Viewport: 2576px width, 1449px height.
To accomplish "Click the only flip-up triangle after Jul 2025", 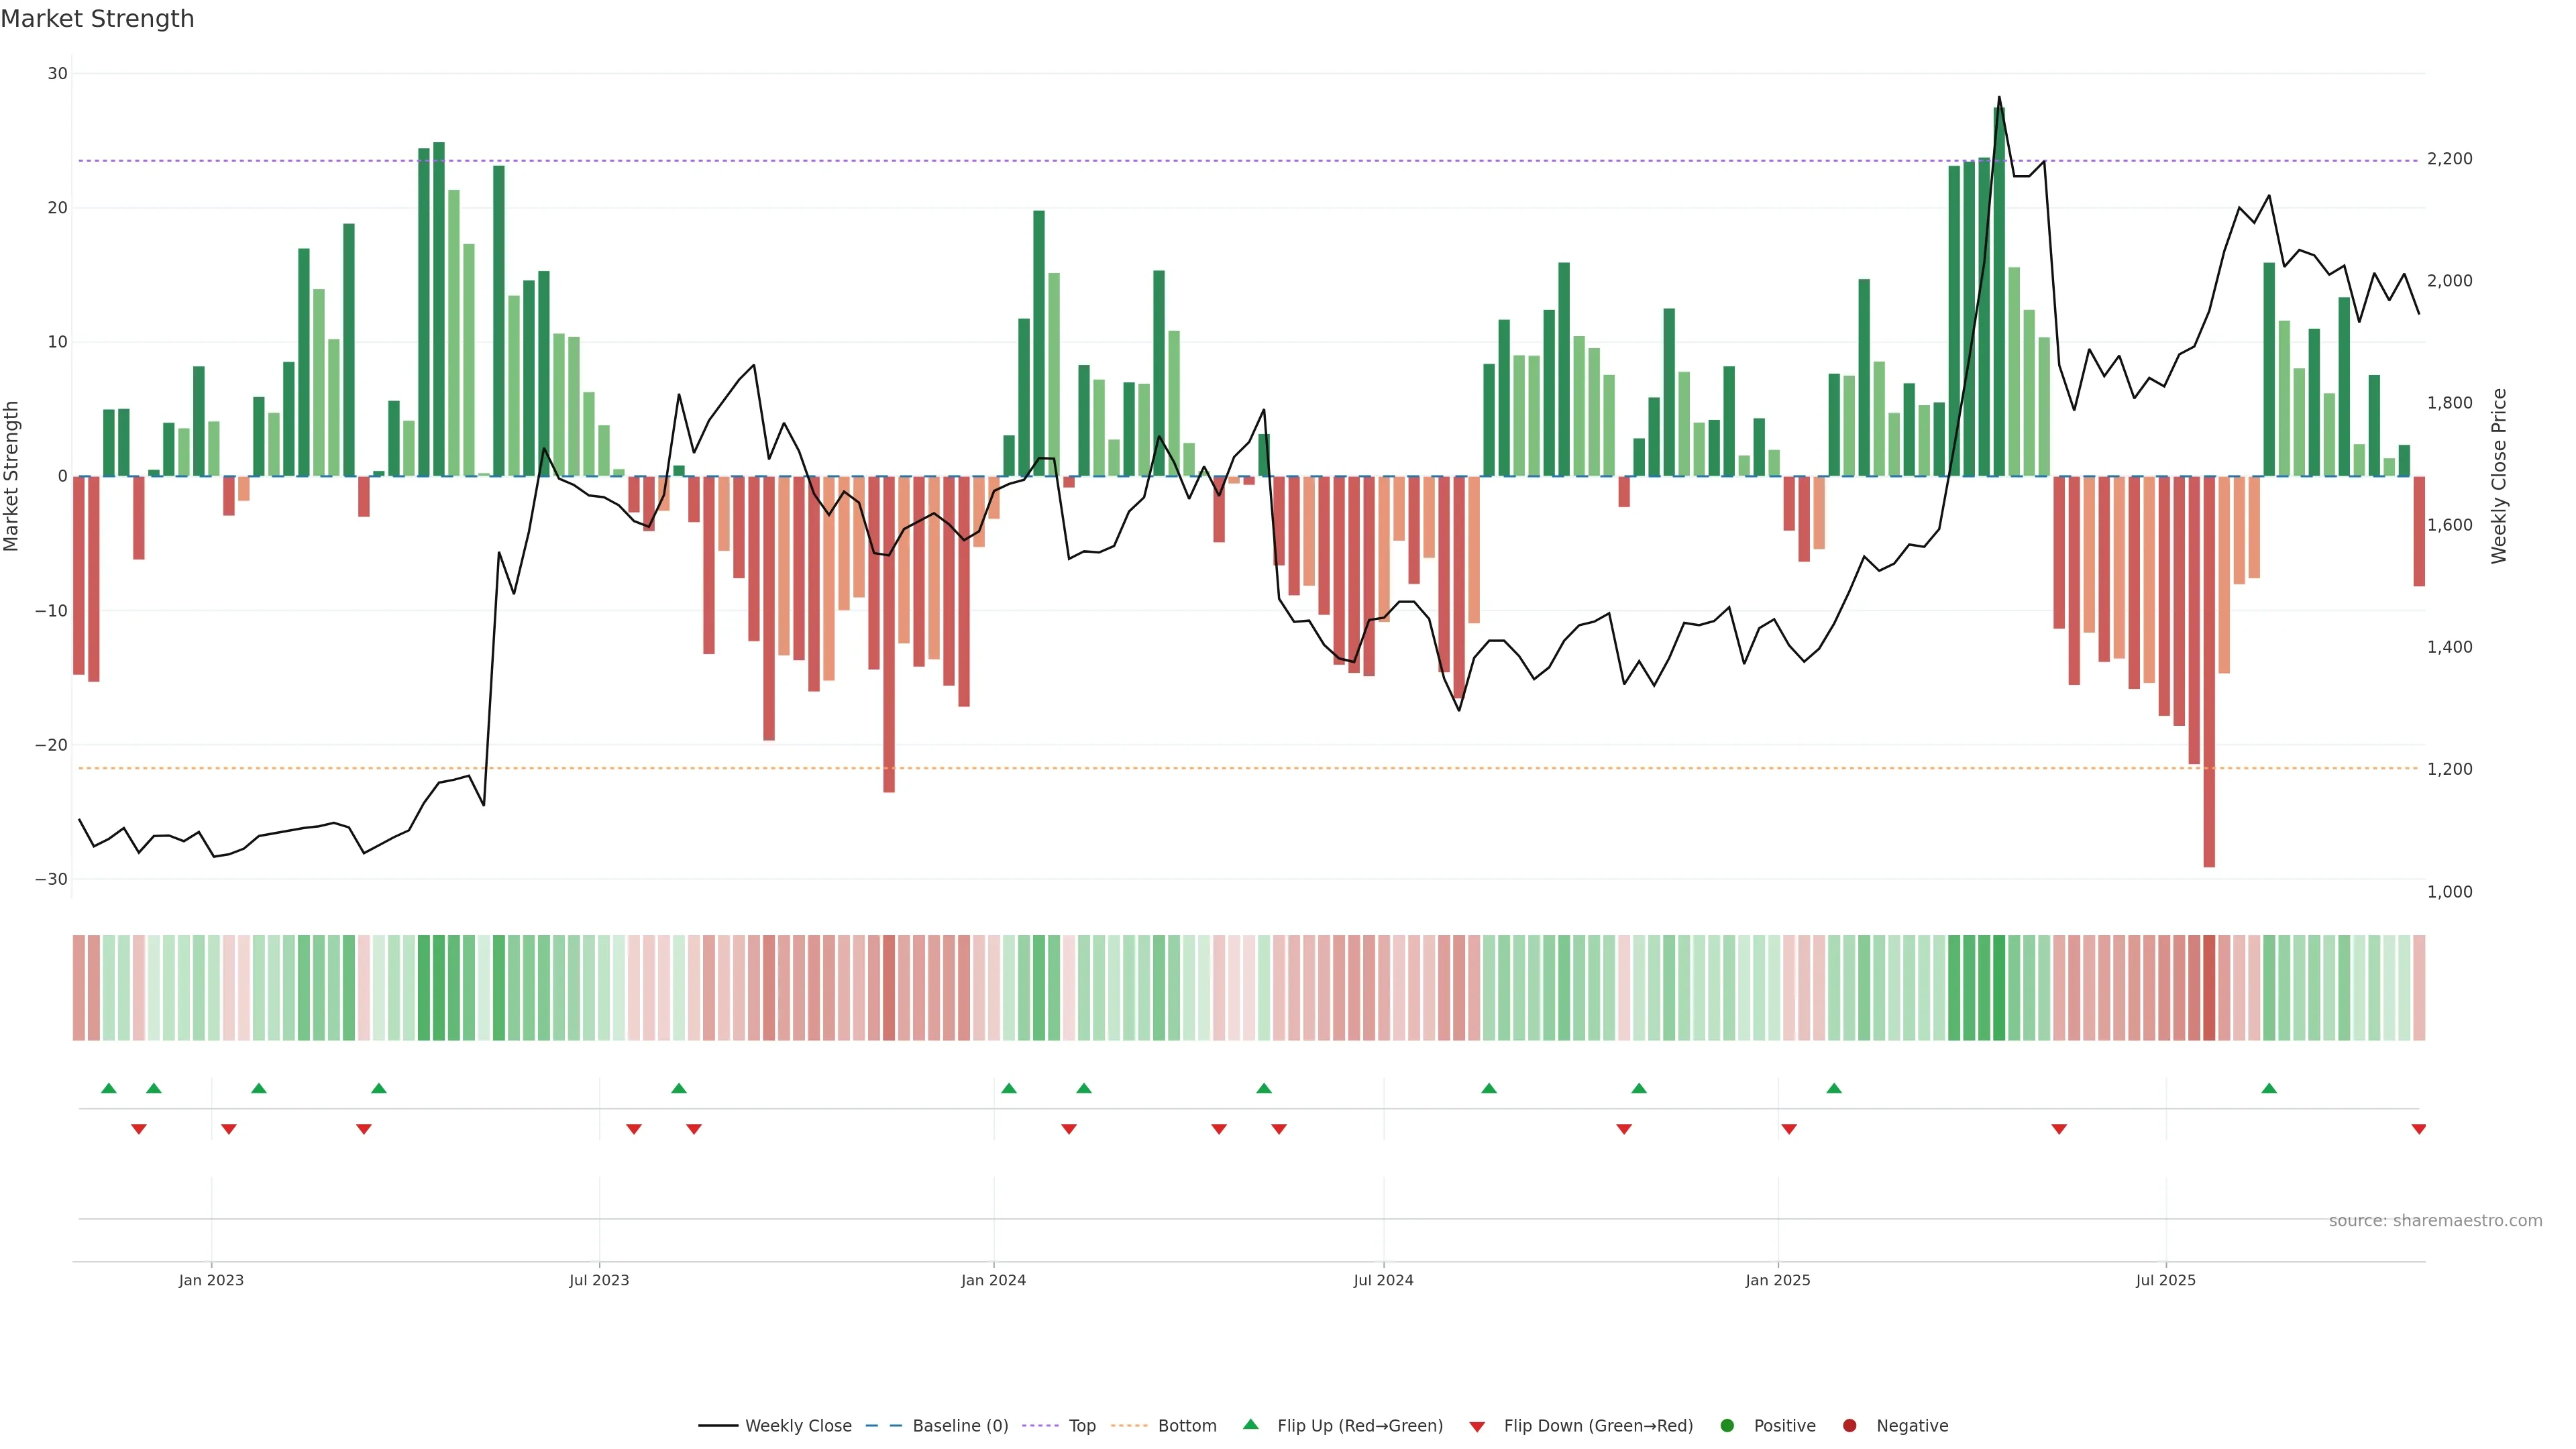I will coord(2269,1088).
